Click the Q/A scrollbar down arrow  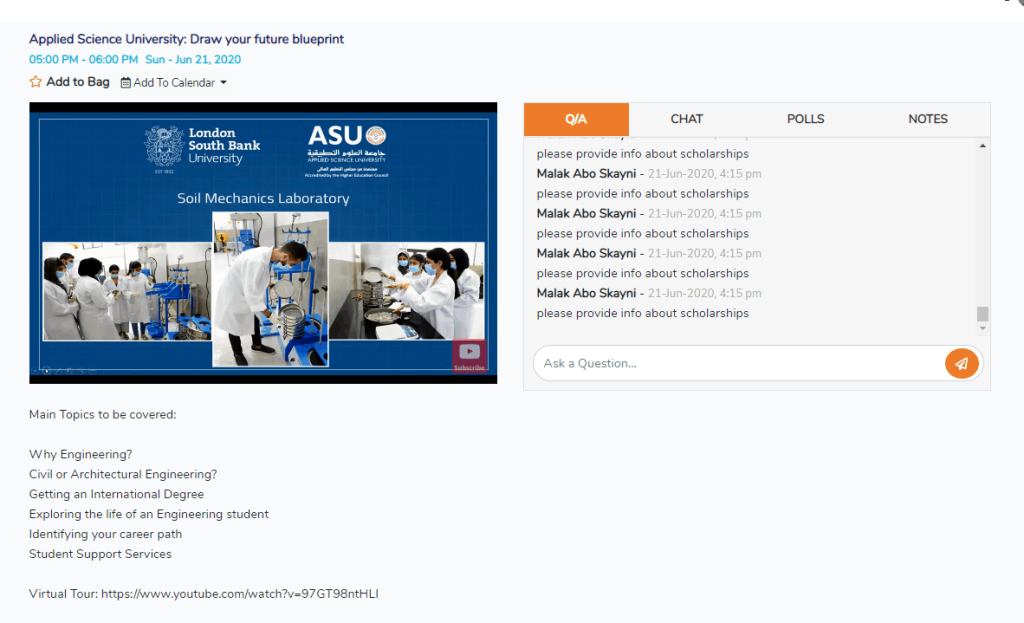[982, 328]
